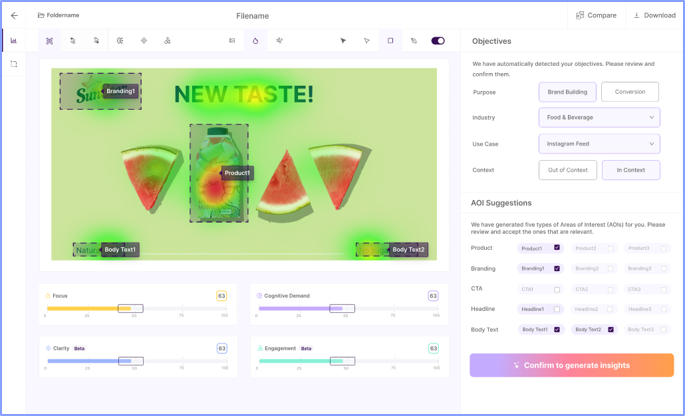Click the image view icon in toolbar
The image size is (685, 416).
(x=232, y=41)
